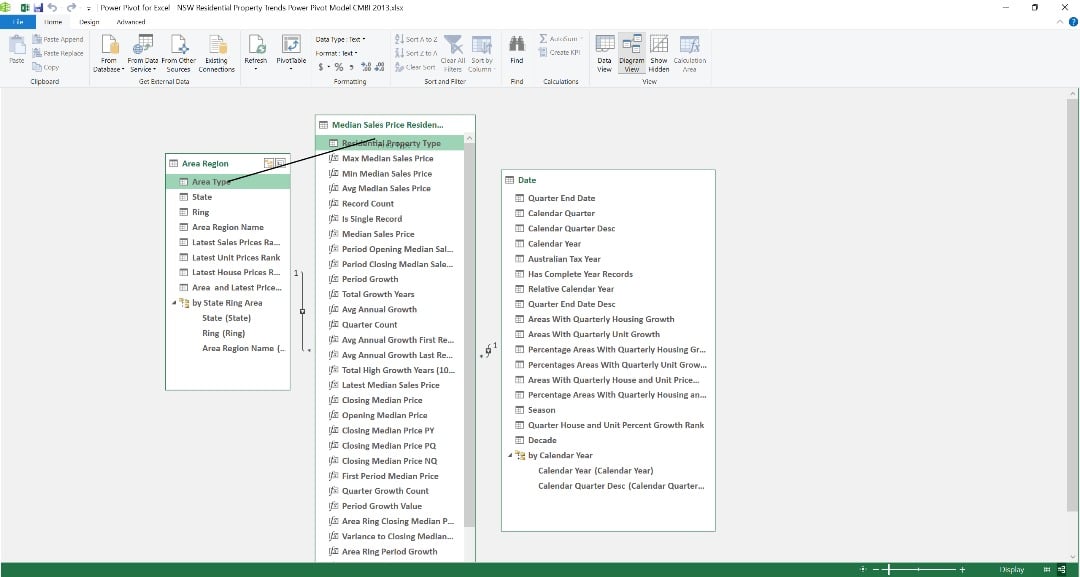The image size is (1080, 577).
Task: Open the PivotTable dropdown
Action: (x=291, y=54)
